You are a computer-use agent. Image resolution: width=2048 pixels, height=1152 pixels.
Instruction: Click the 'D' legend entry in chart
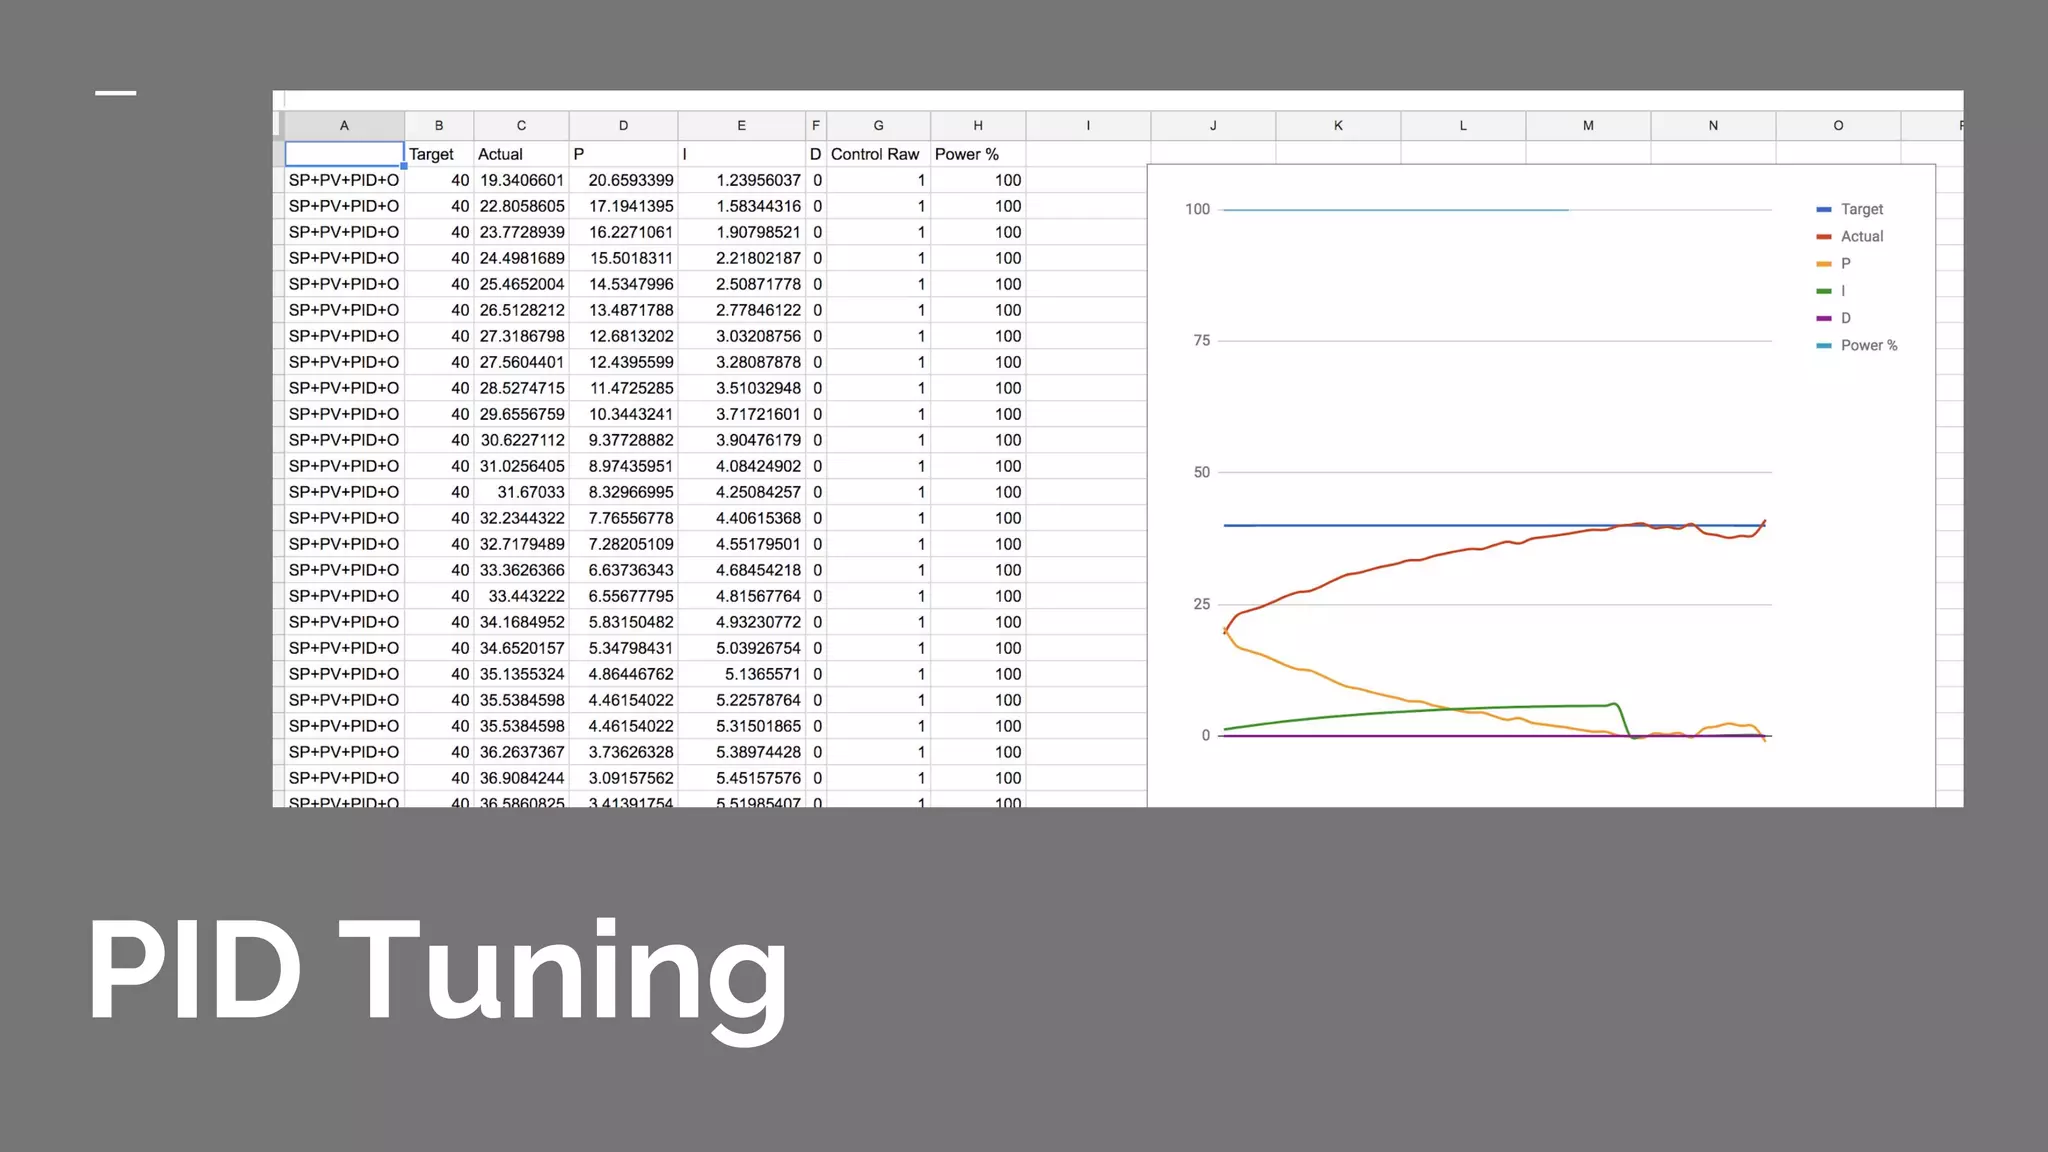click(x=1834, y=318)
